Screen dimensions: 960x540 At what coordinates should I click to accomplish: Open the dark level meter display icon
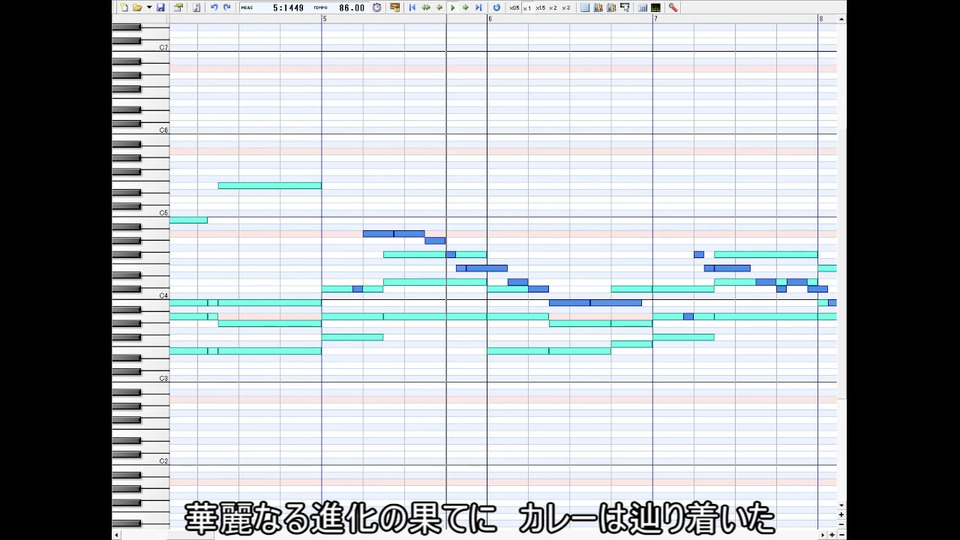656,7
